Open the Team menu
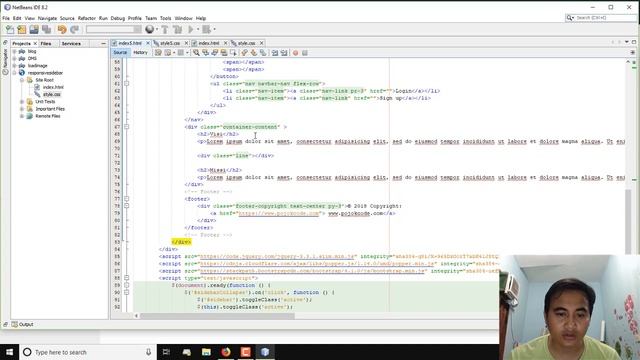Viewport: 640px width, 360px height. click(x=151, y=18)
